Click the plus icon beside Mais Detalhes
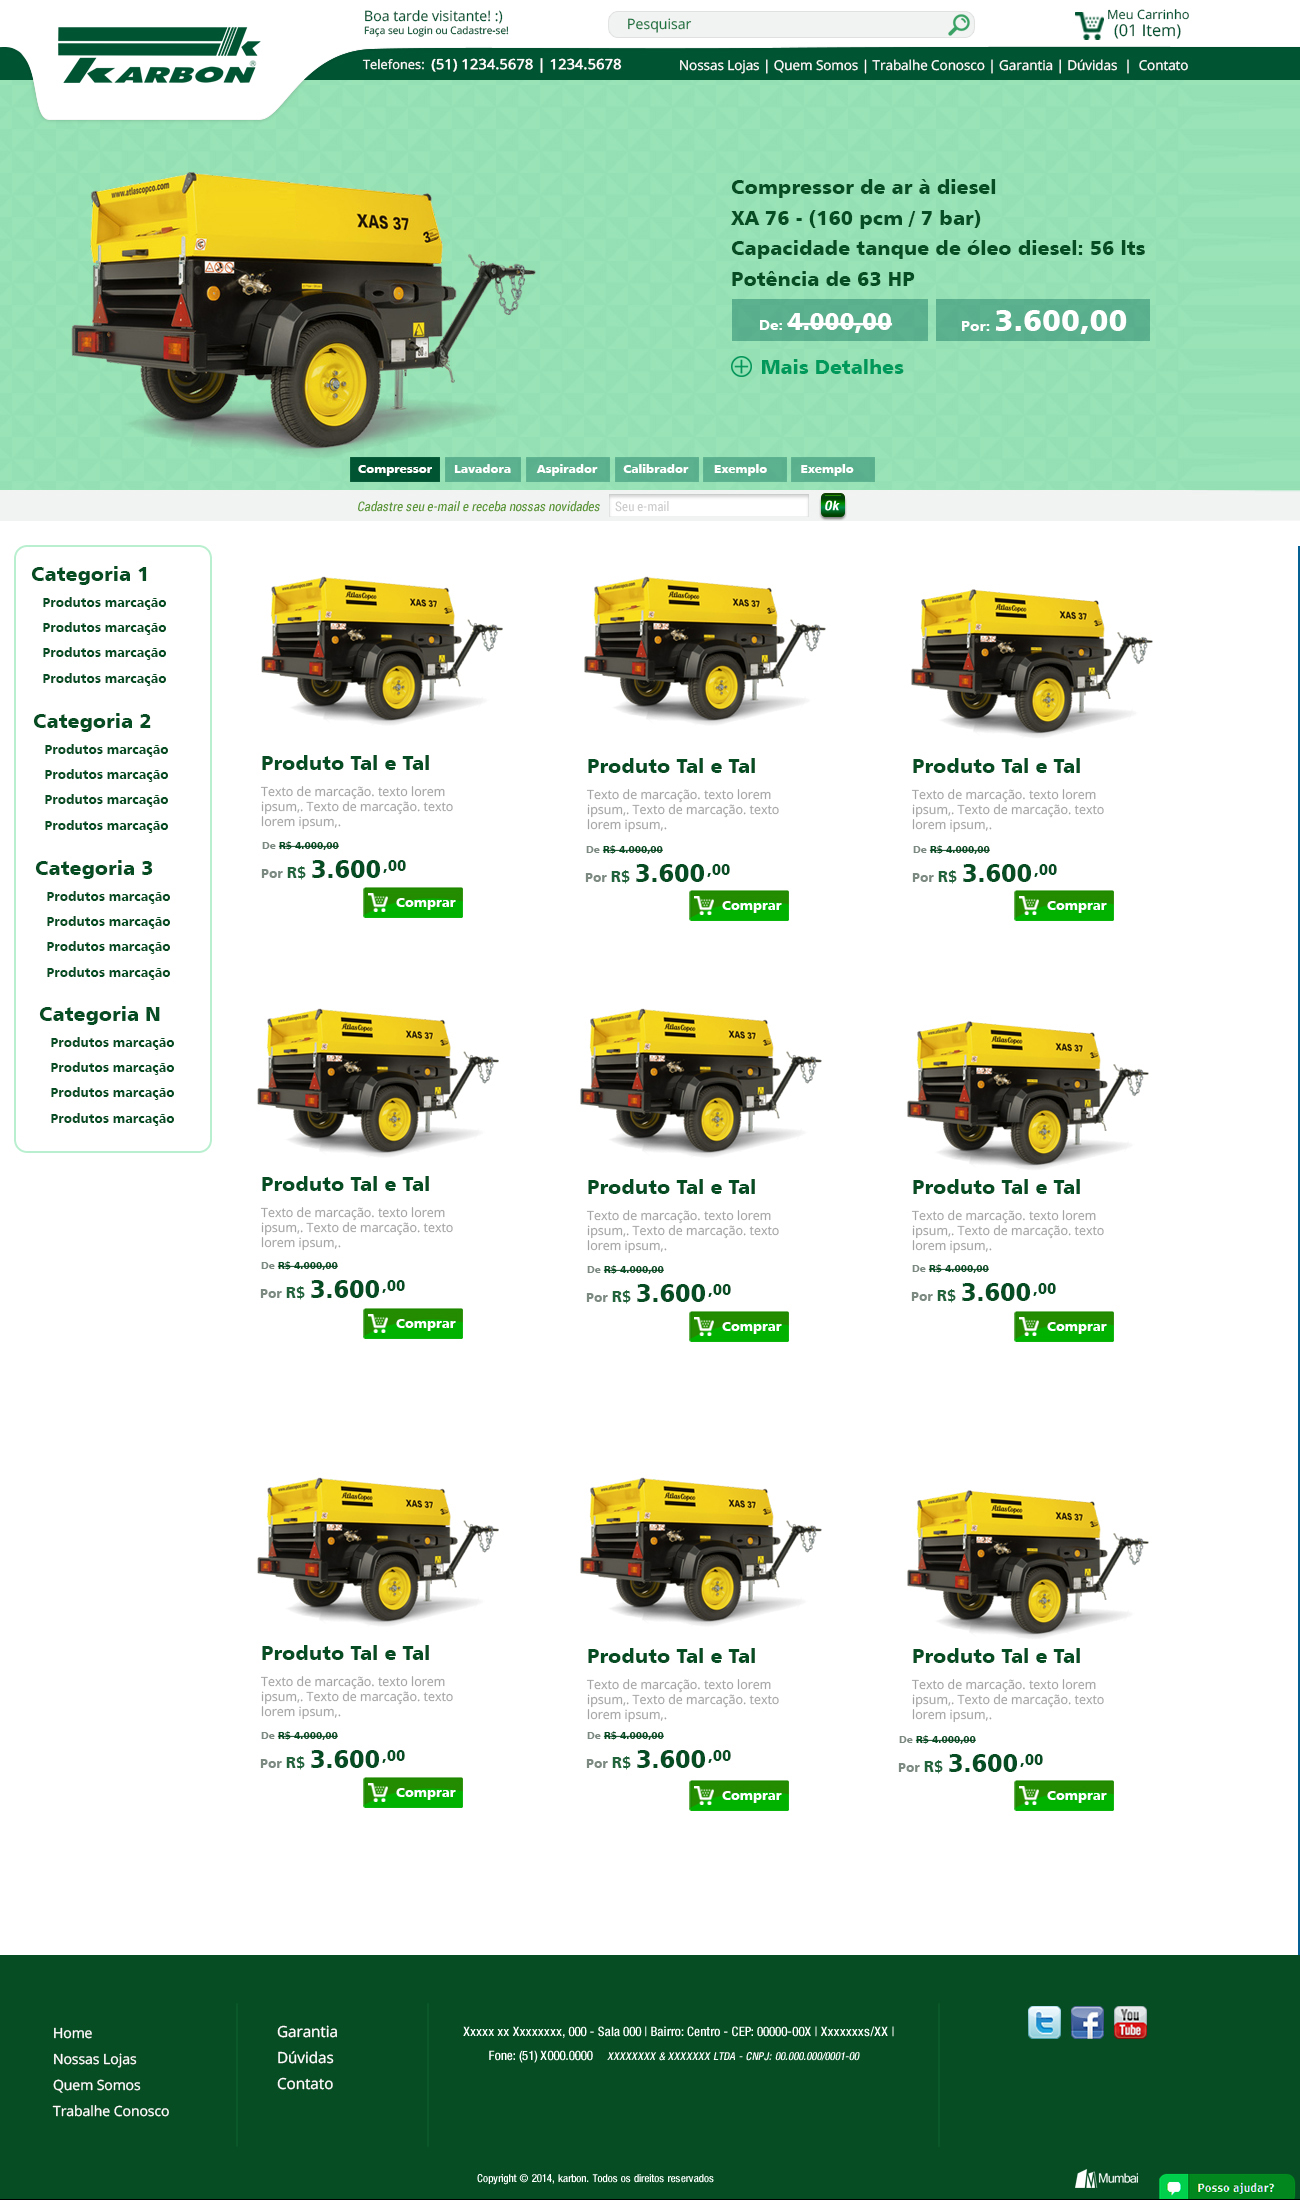 click(x=741, y=367)
